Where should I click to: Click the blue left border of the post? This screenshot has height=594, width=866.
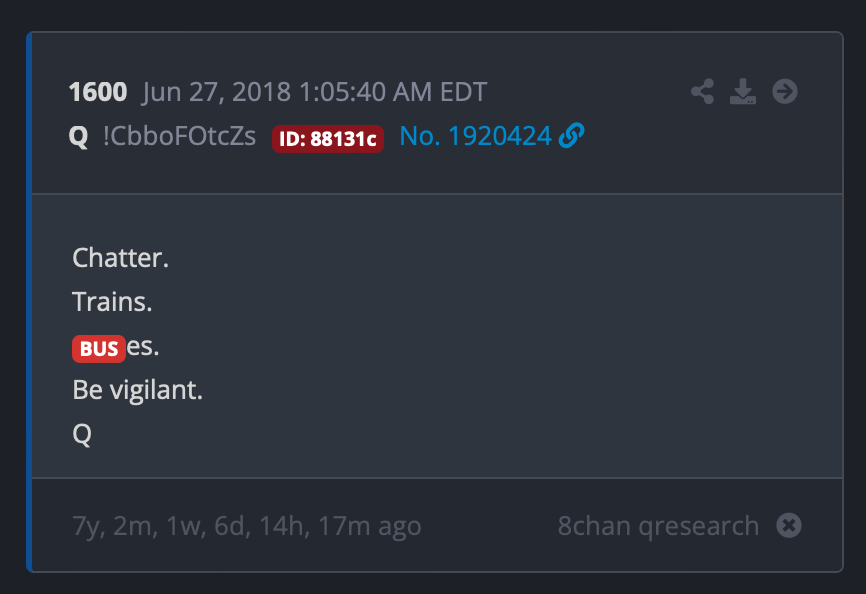[29, 301]
